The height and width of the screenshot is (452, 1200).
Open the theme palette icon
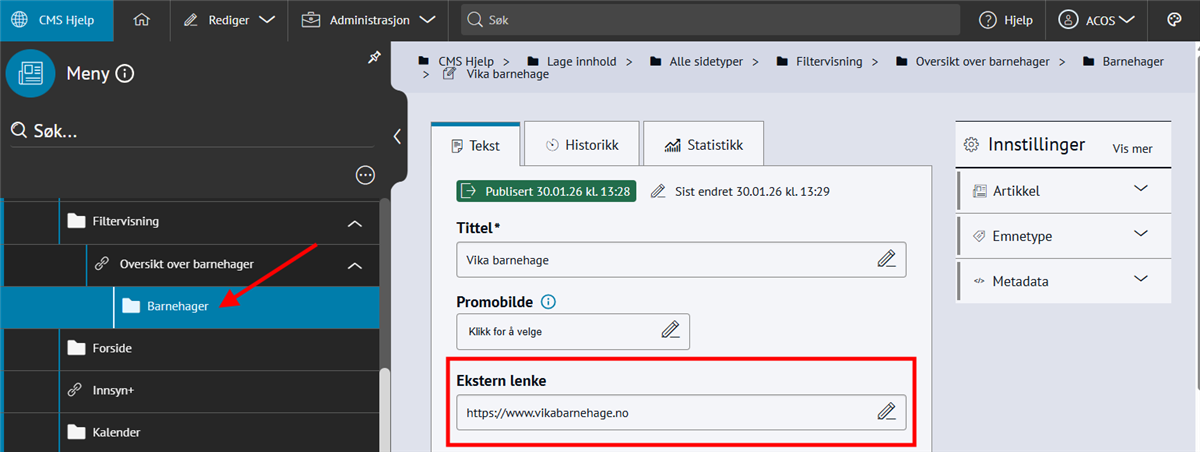coord(1174,20)
